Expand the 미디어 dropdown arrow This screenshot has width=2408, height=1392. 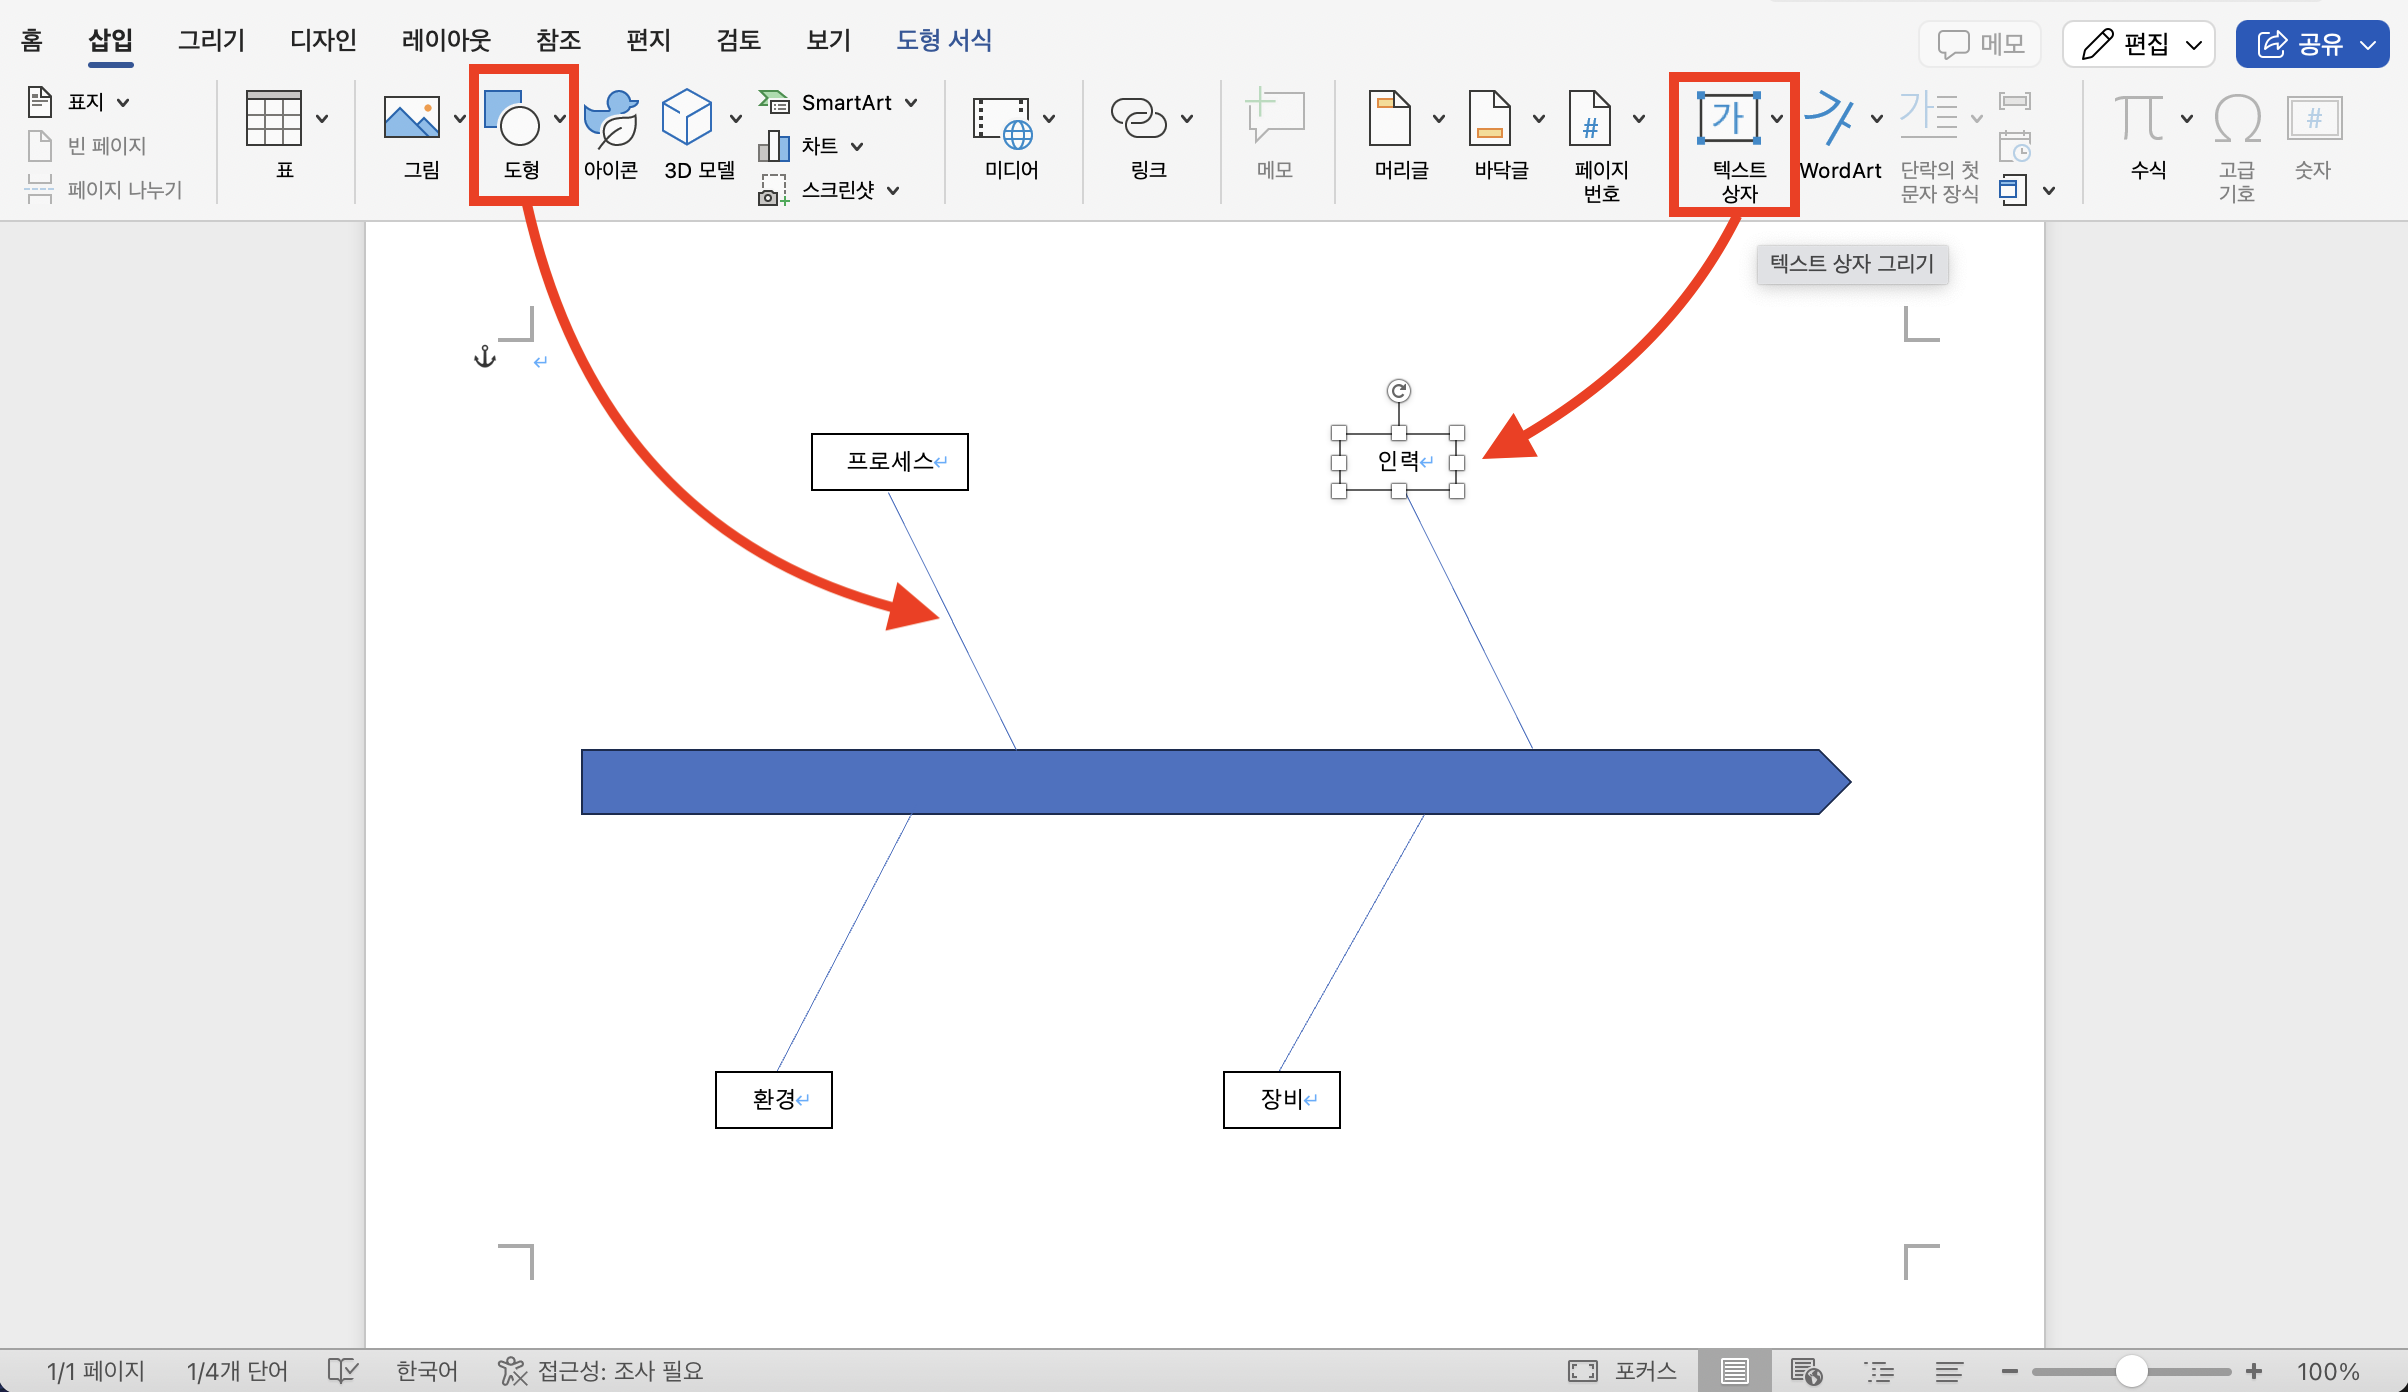pyautogui.click(x=1049, y=118)
